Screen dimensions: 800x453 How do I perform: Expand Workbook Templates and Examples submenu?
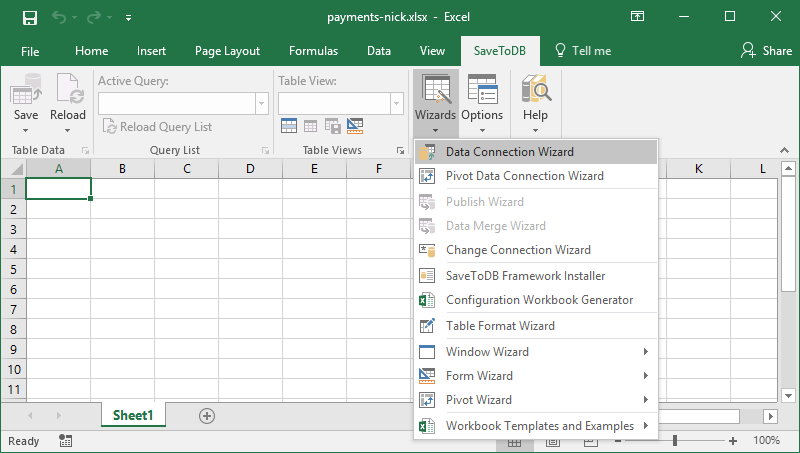coord(536,426)
